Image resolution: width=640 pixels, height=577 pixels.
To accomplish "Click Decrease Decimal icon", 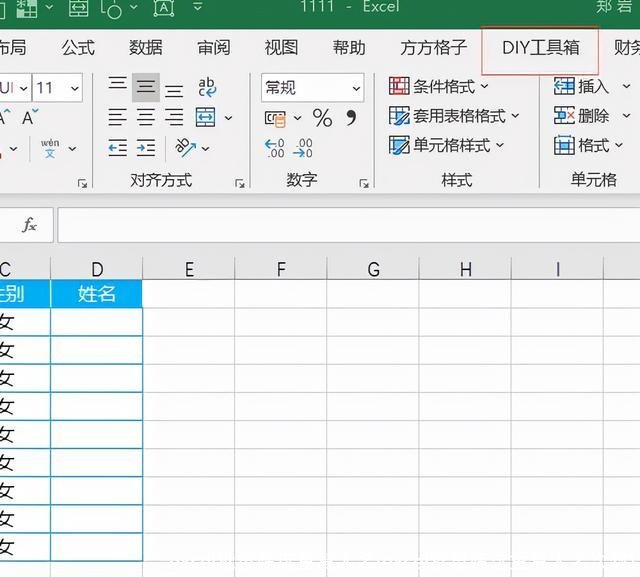I will point(304,148).
